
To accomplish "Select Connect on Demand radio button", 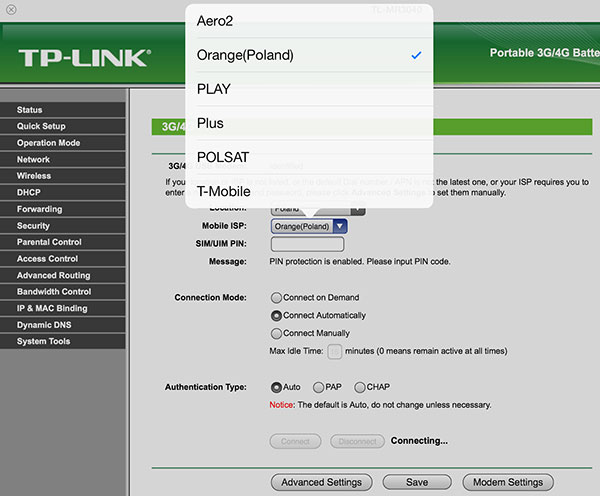I will tap(276, 297).
